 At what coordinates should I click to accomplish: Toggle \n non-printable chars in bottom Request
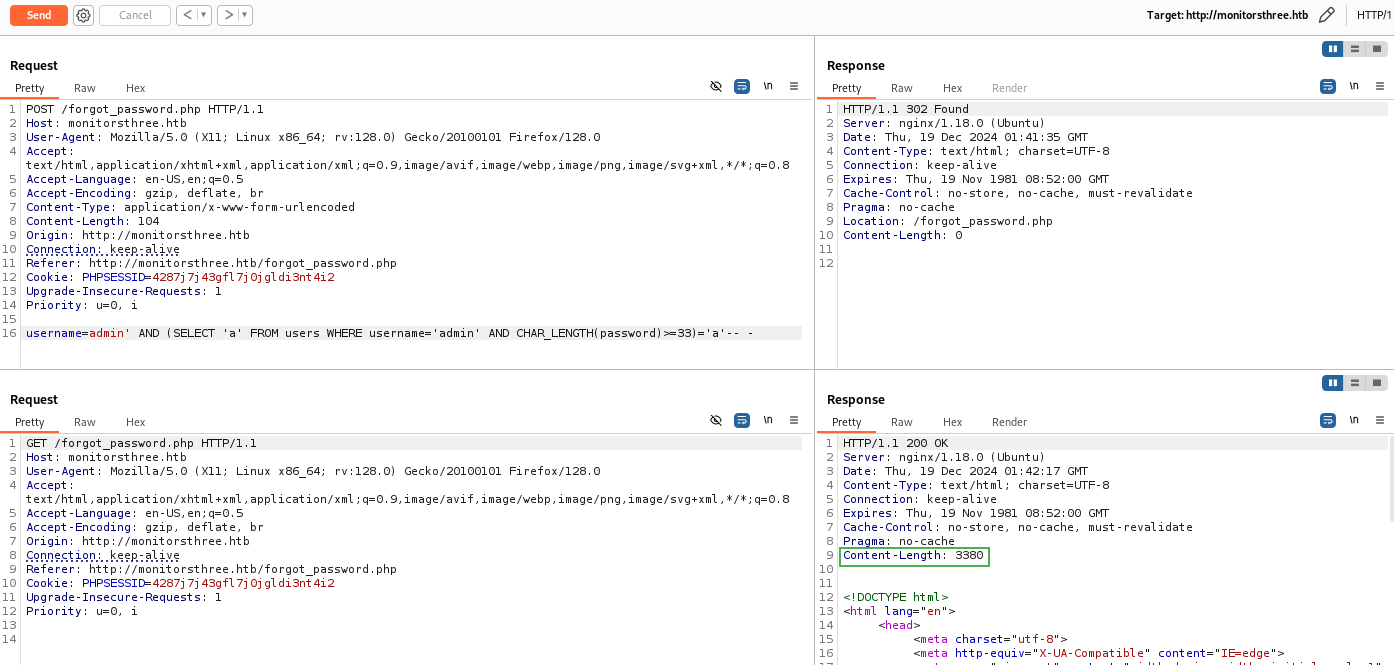(768, 421)
